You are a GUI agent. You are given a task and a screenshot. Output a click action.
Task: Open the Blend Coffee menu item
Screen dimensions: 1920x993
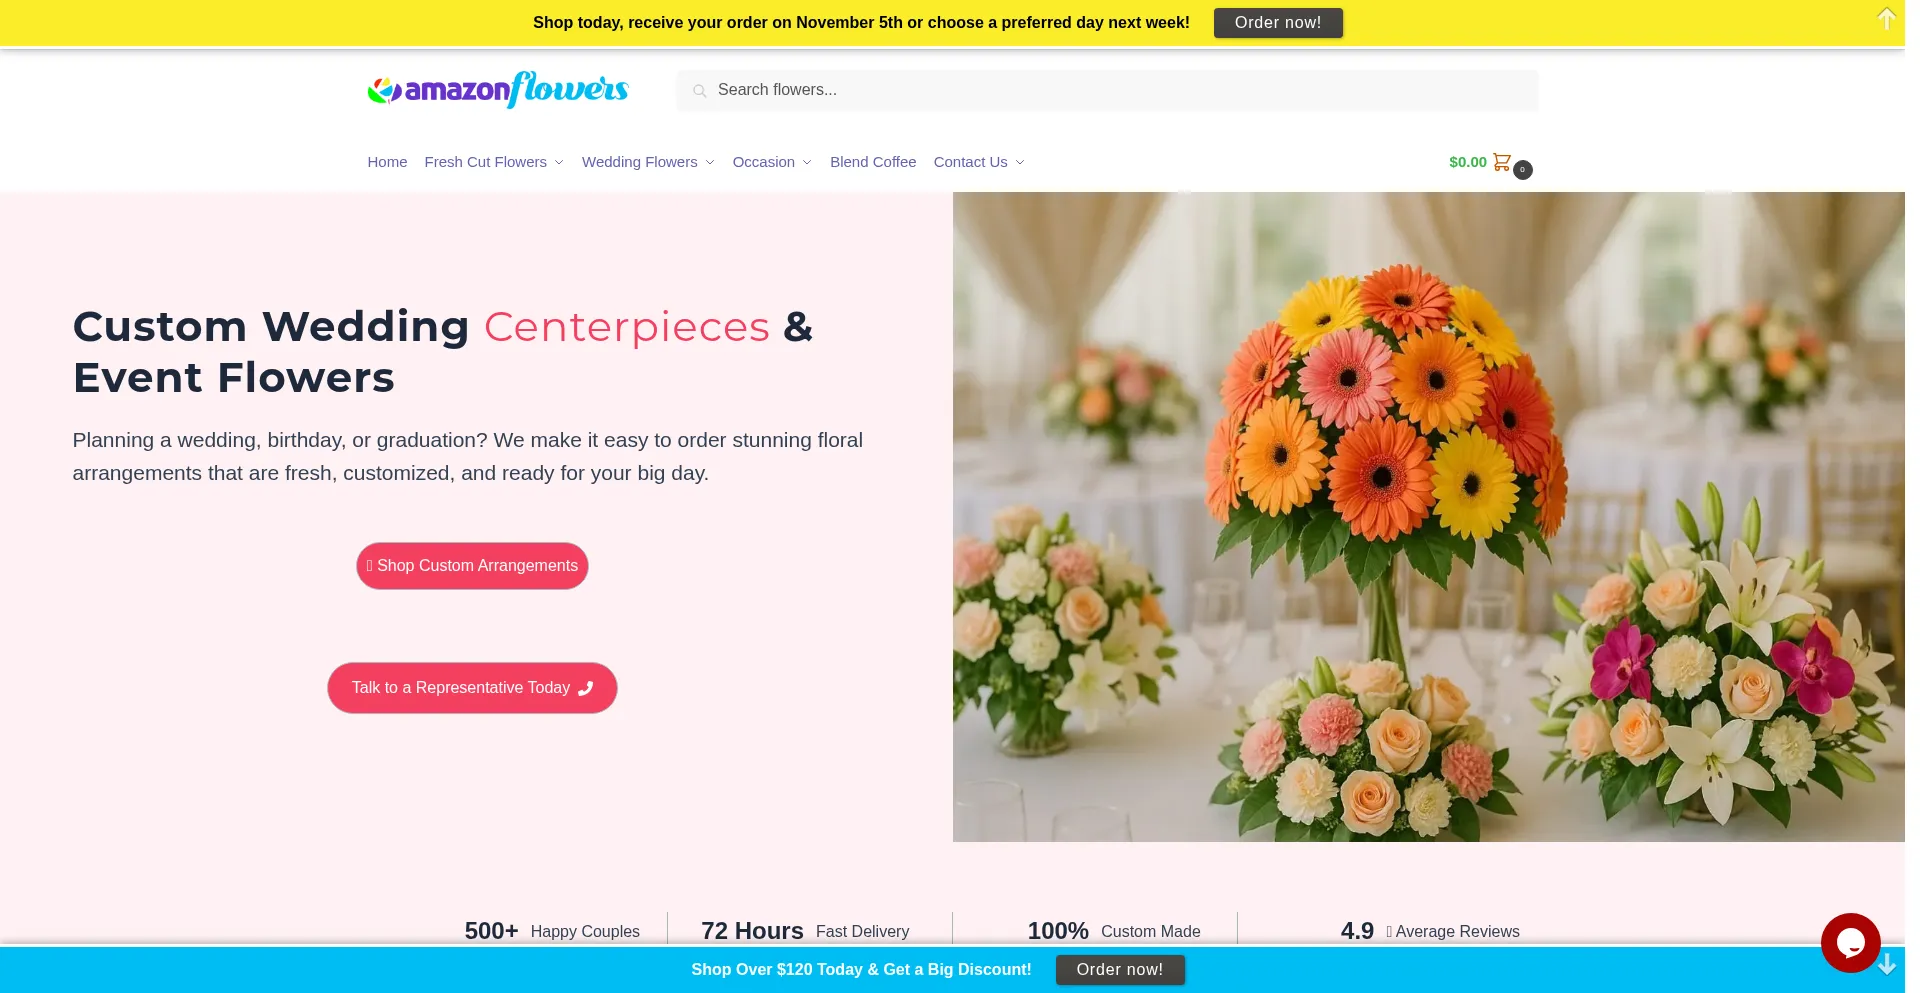(873, 162)
